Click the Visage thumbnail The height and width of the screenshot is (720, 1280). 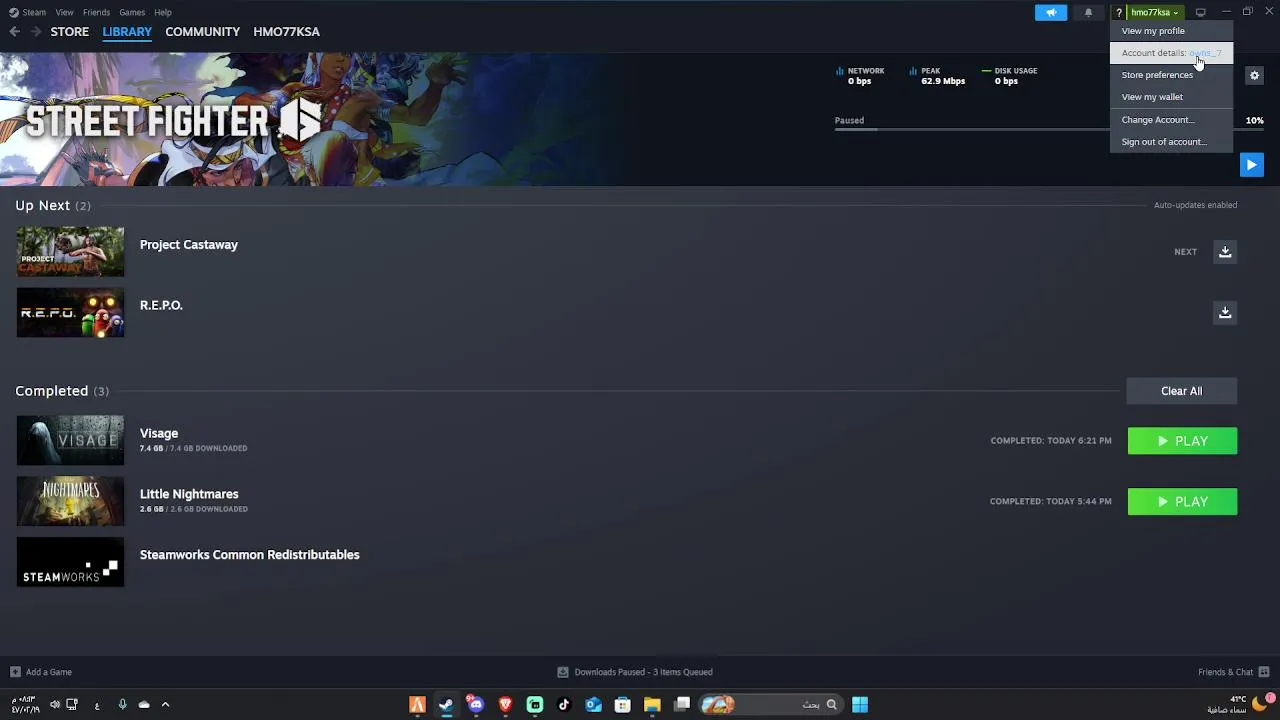pos(70,441)
